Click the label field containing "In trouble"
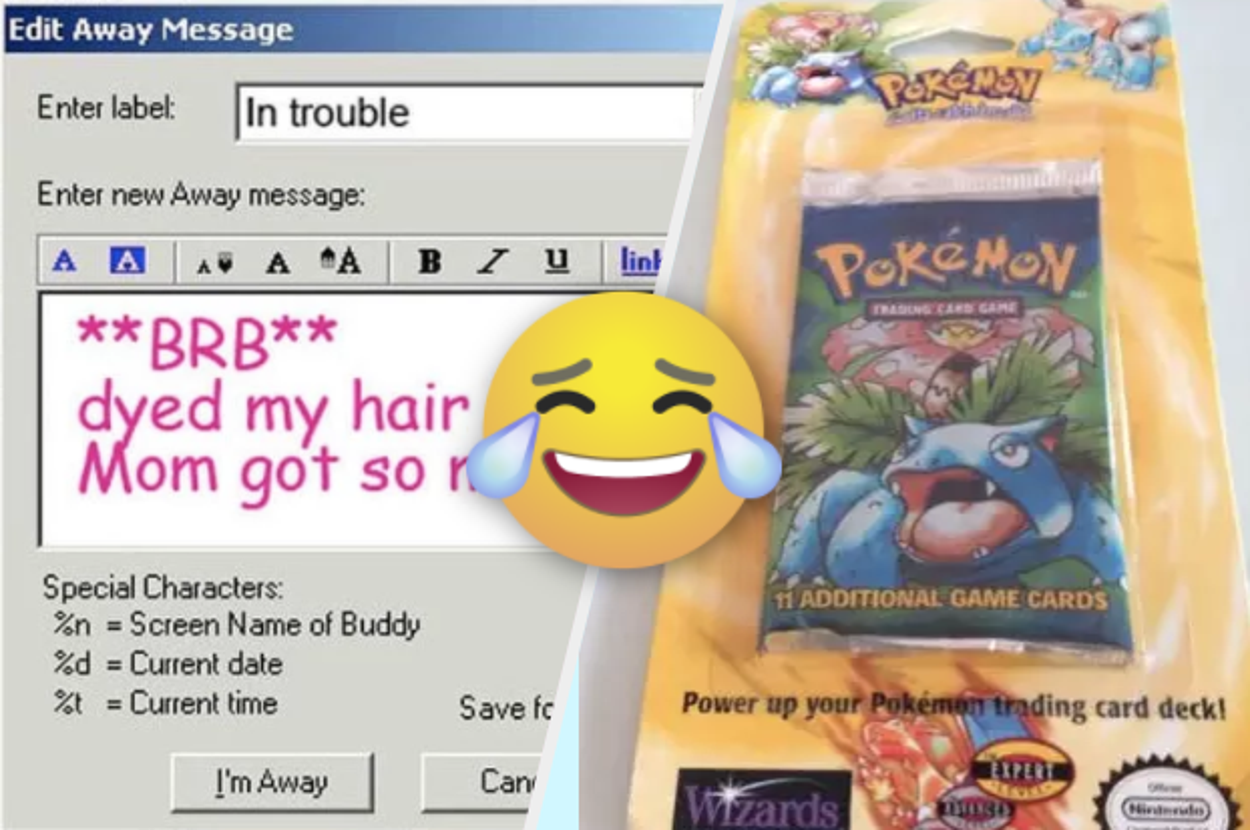Viewport: 1250px width, 830px height. click(465, 113)
